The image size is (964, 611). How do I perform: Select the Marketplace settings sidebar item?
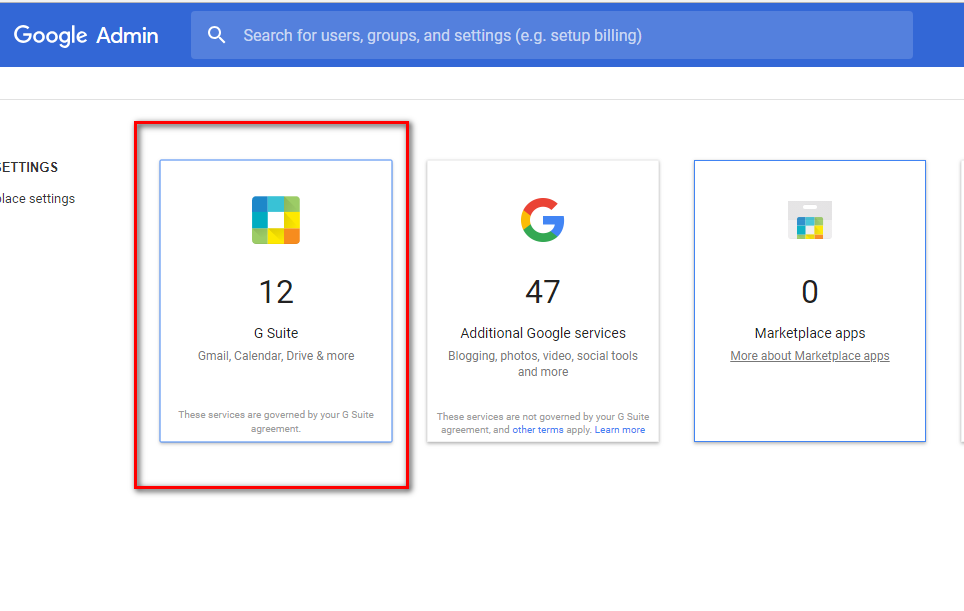coord(37,199)
